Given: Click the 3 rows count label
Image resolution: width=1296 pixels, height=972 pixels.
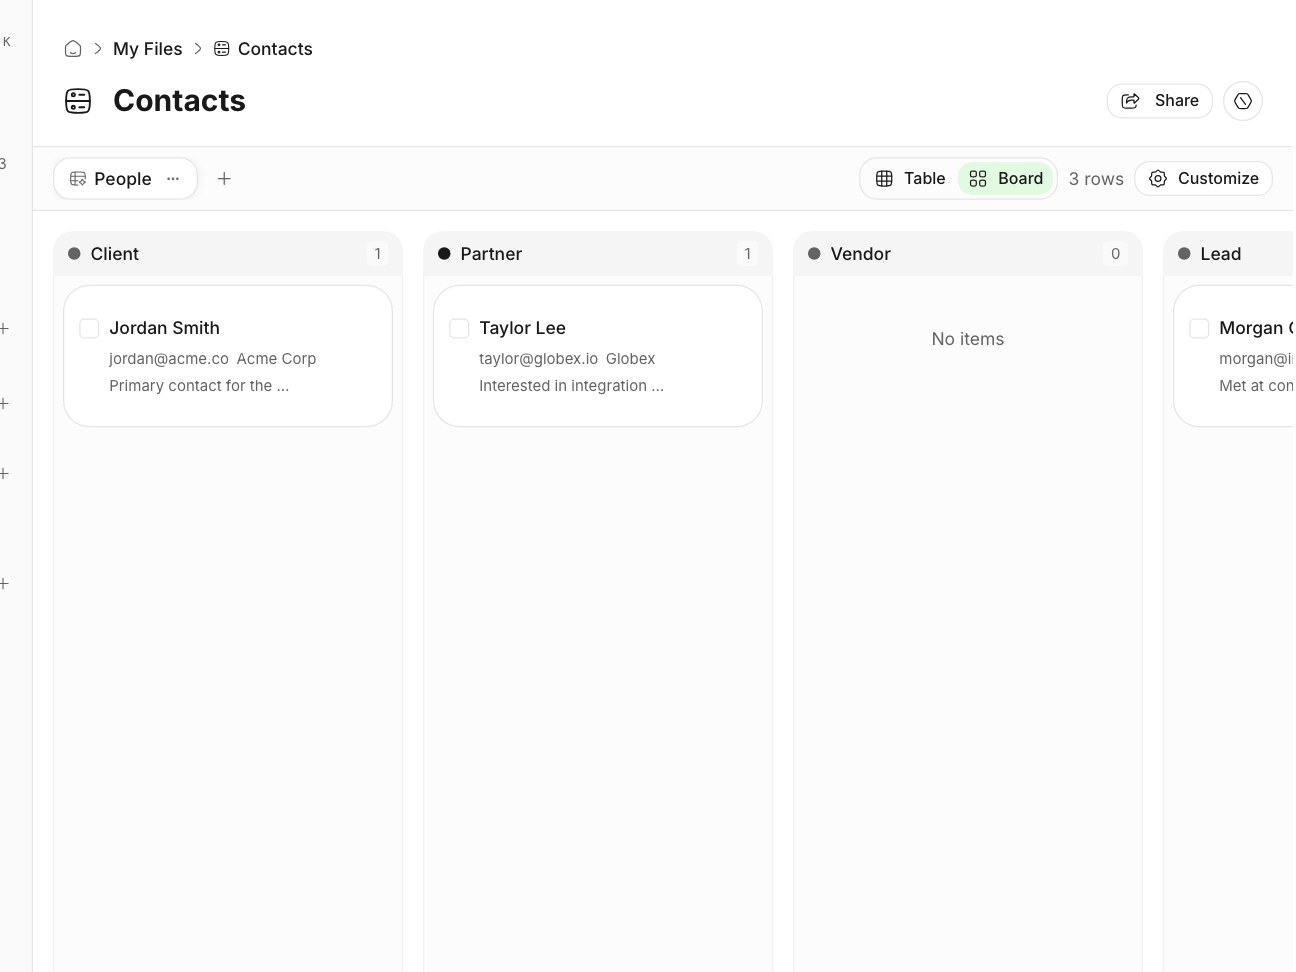Looking at the screenshot, I should pos(1096,179).
